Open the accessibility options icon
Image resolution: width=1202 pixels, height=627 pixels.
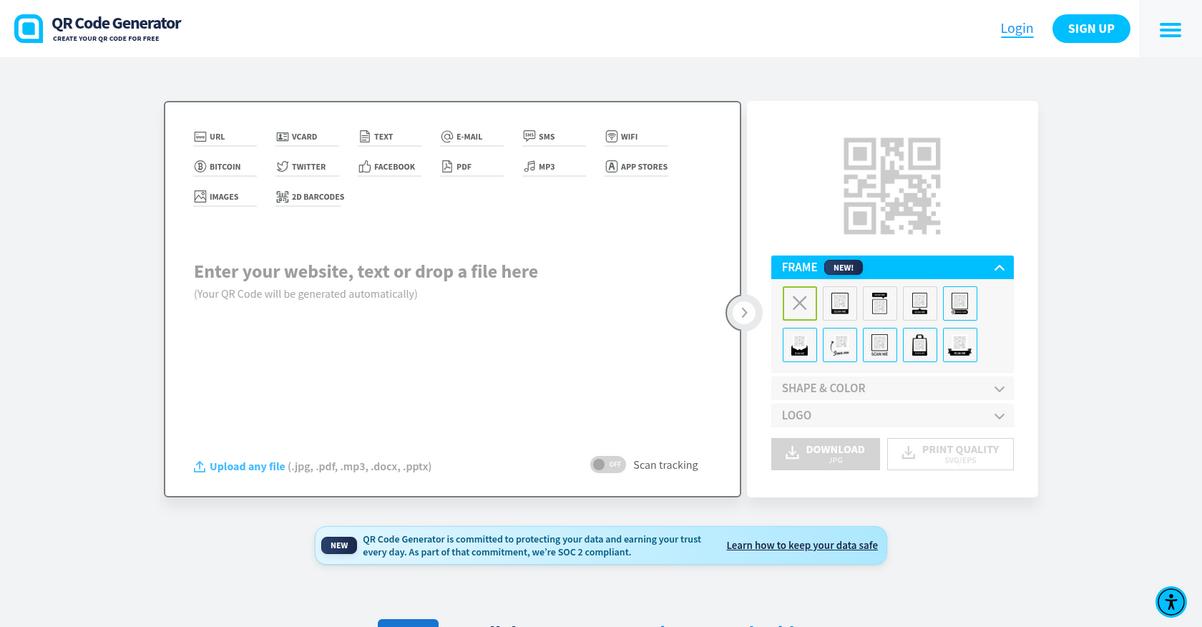[x=1171, y=601]
